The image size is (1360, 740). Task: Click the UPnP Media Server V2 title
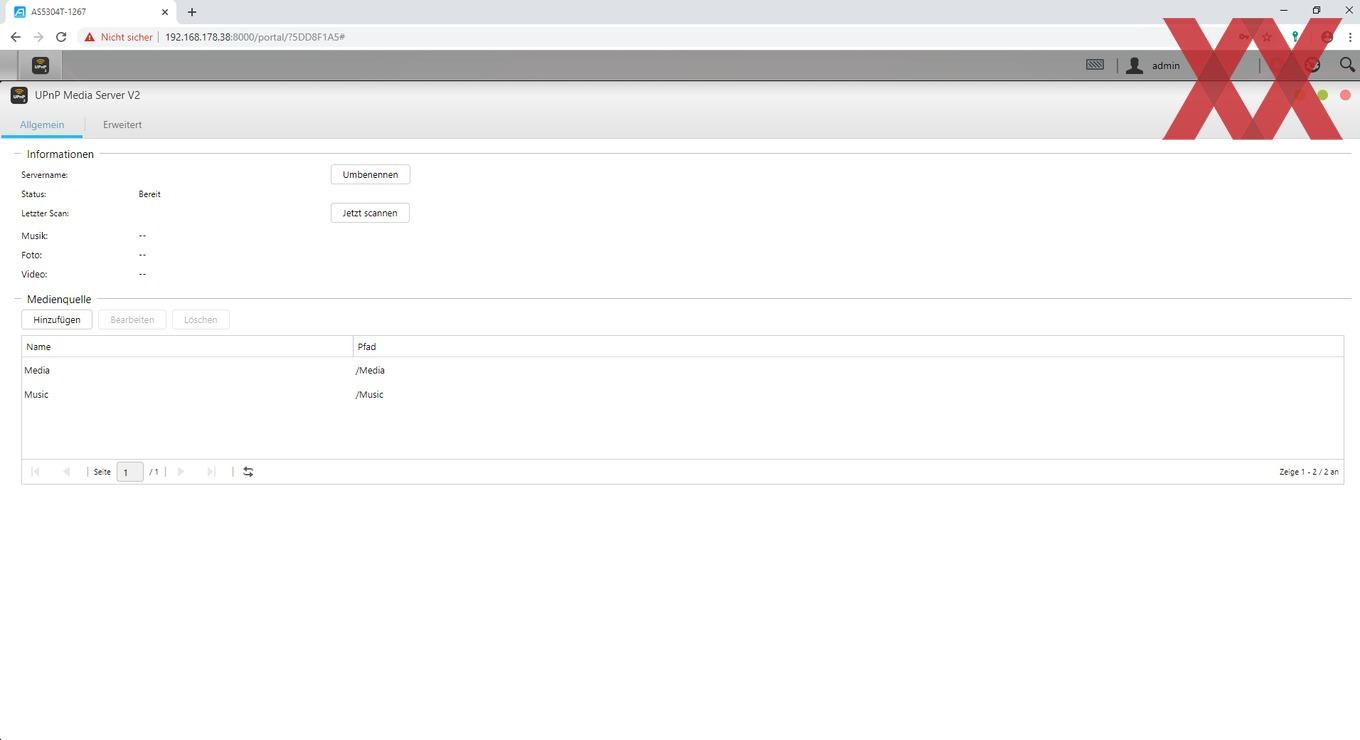[87, 95]
